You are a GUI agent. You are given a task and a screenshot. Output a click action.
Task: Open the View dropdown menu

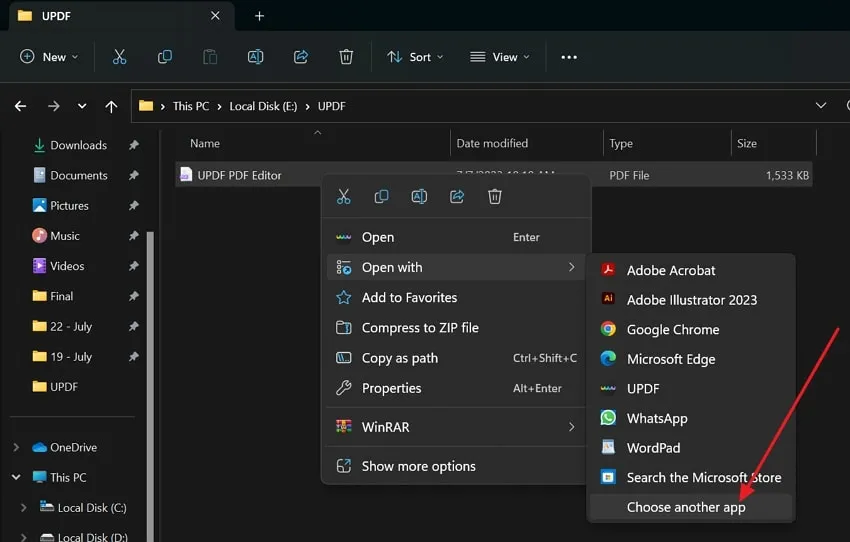tap(500, 57)
